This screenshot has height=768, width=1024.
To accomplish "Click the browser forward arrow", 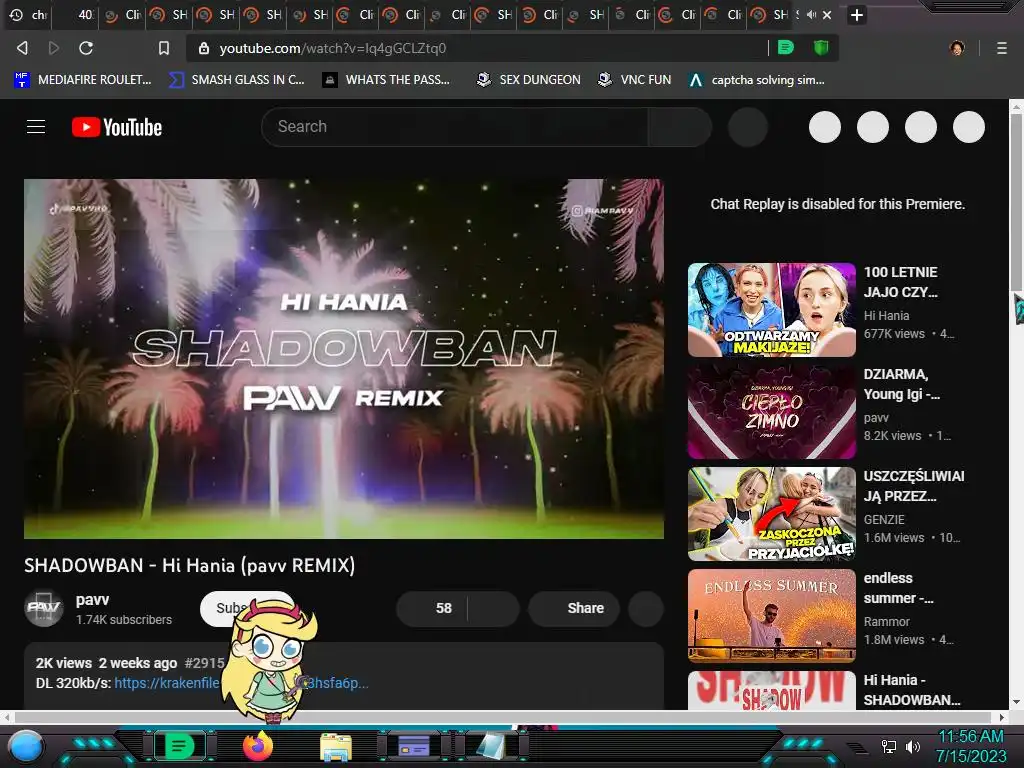I will coord(54,48).
